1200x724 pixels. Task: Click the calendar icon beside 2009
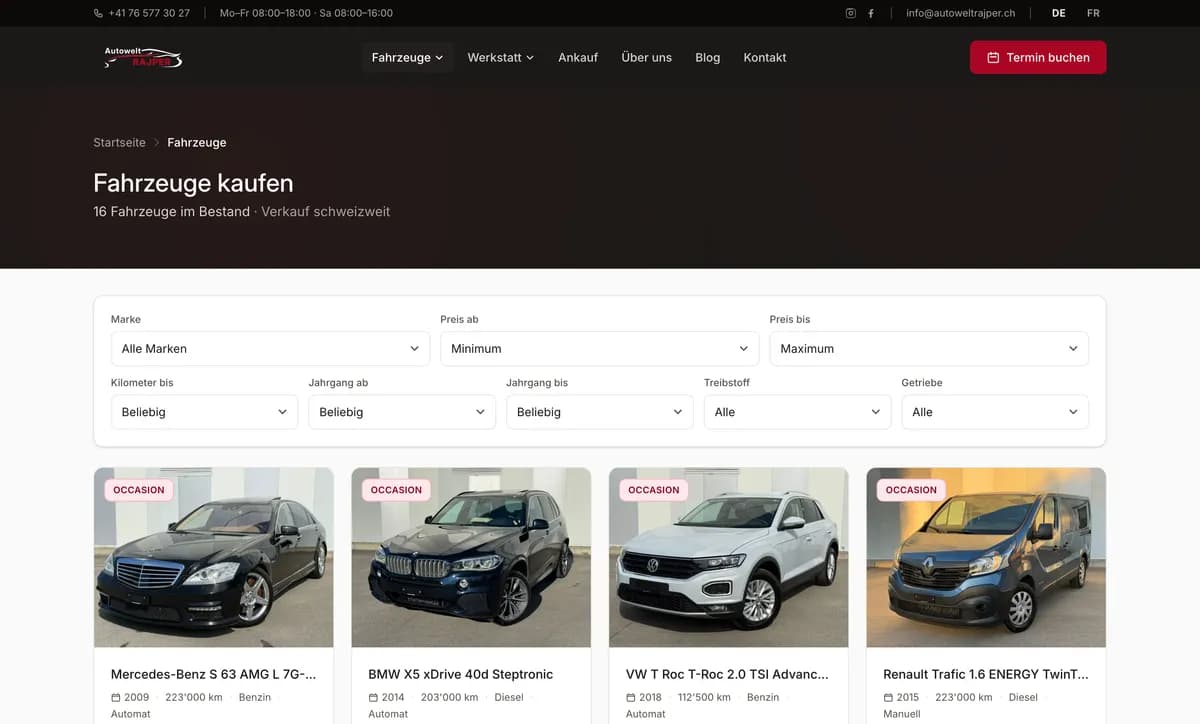click(x=116, y=697)
